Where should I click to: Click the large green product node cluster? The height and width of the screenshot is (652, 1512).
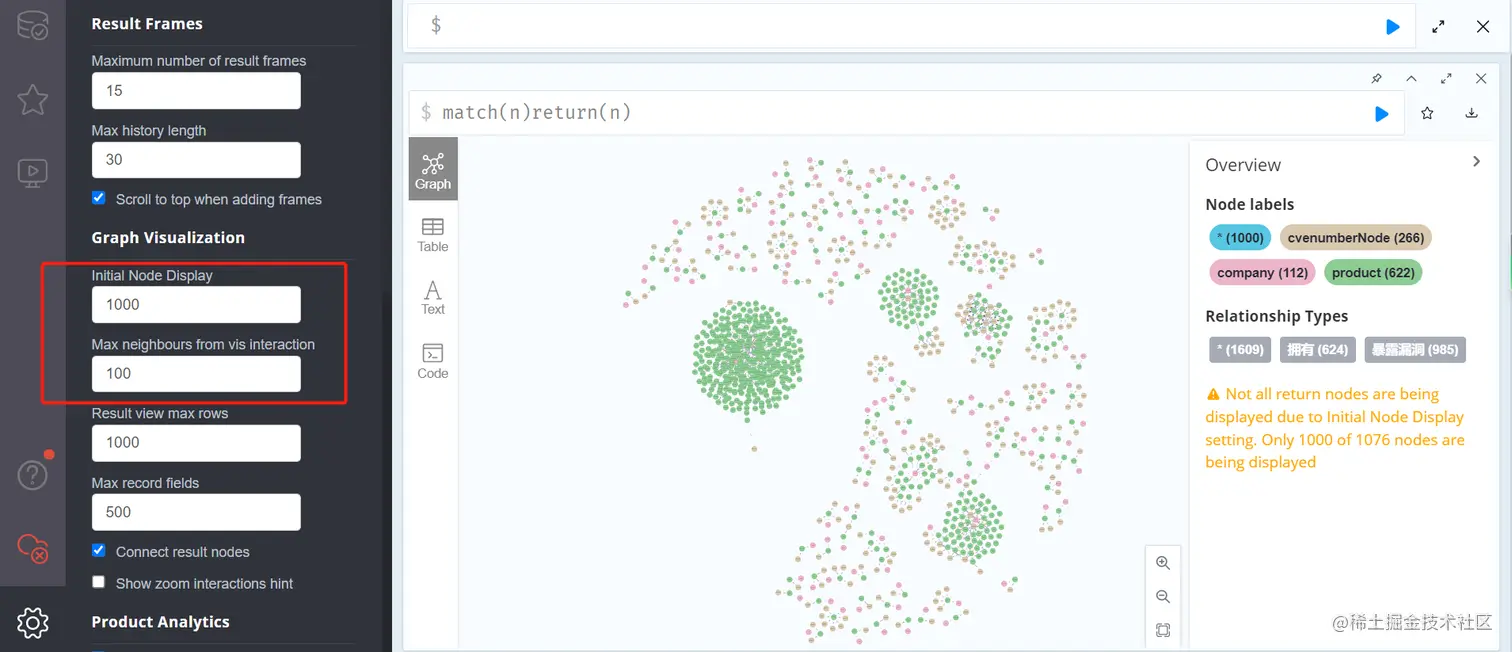(748, 358)
